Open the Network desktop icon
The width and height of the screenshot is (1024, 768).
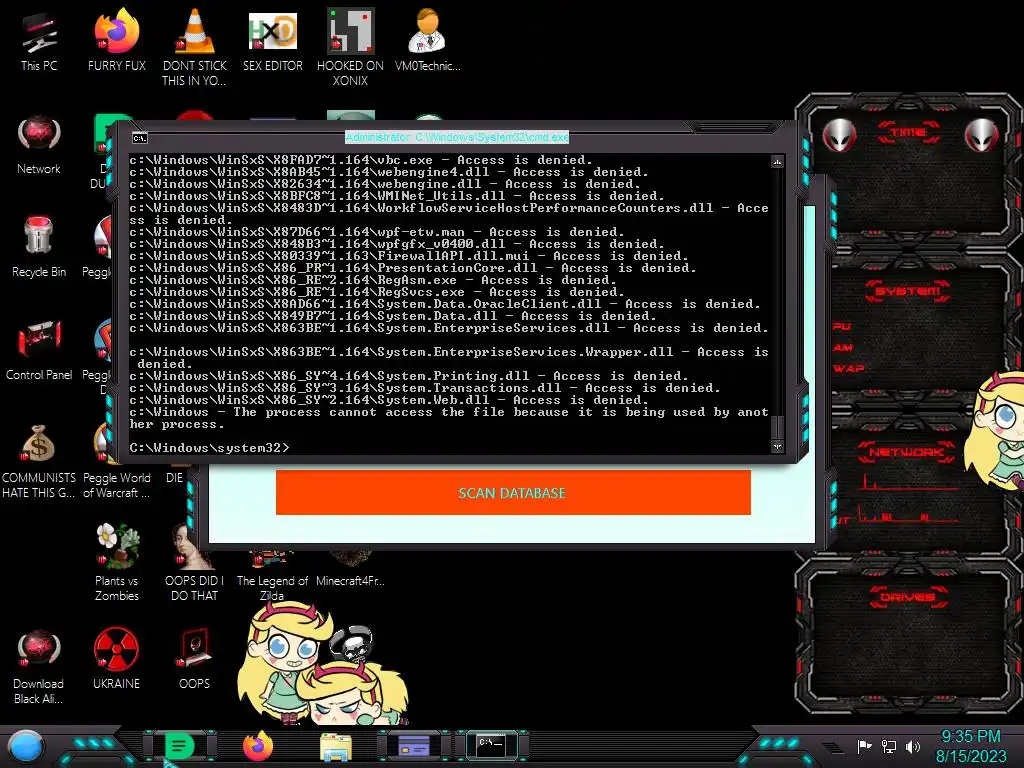(39, 145)
